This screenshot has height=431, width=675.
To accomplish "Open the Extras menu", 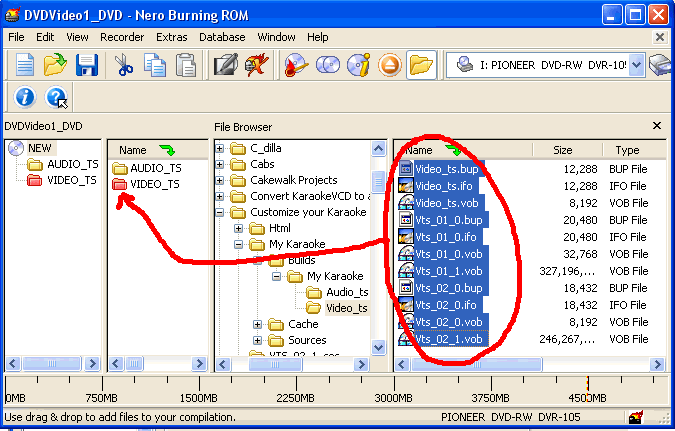I will (171, 37).
